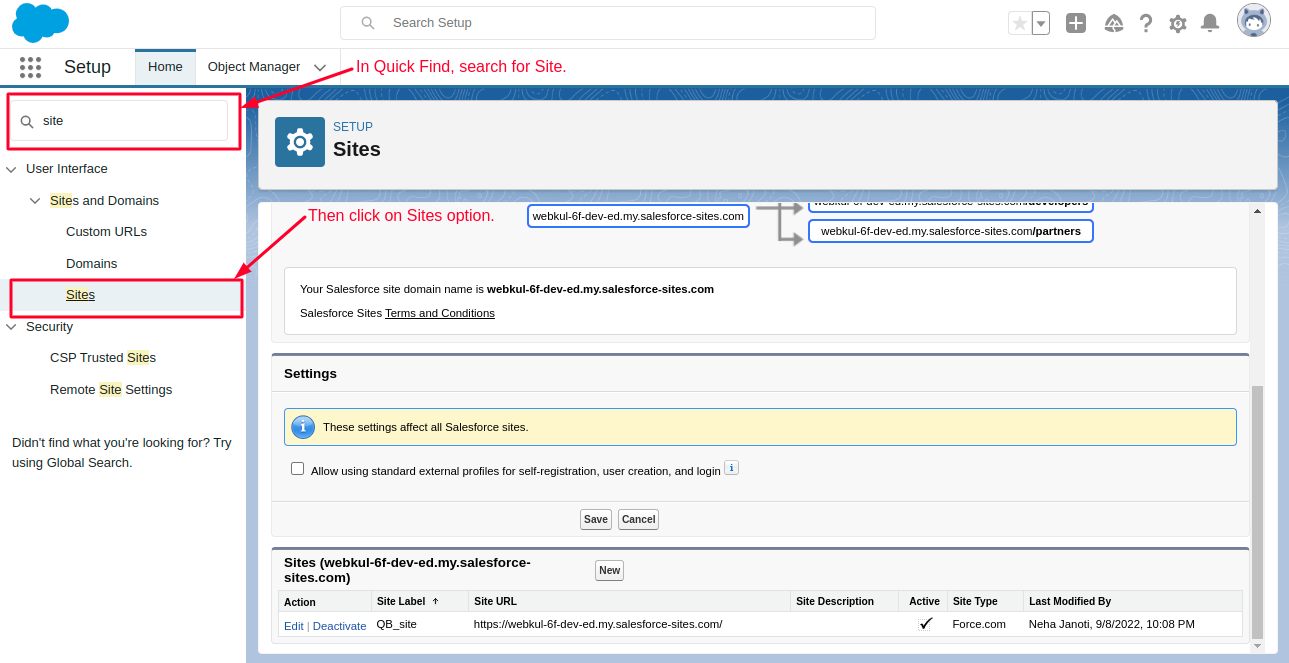Open the user profile avatar
Image resolution: width=1289 pixels, height=663 pixels.
click(1253, 21)
